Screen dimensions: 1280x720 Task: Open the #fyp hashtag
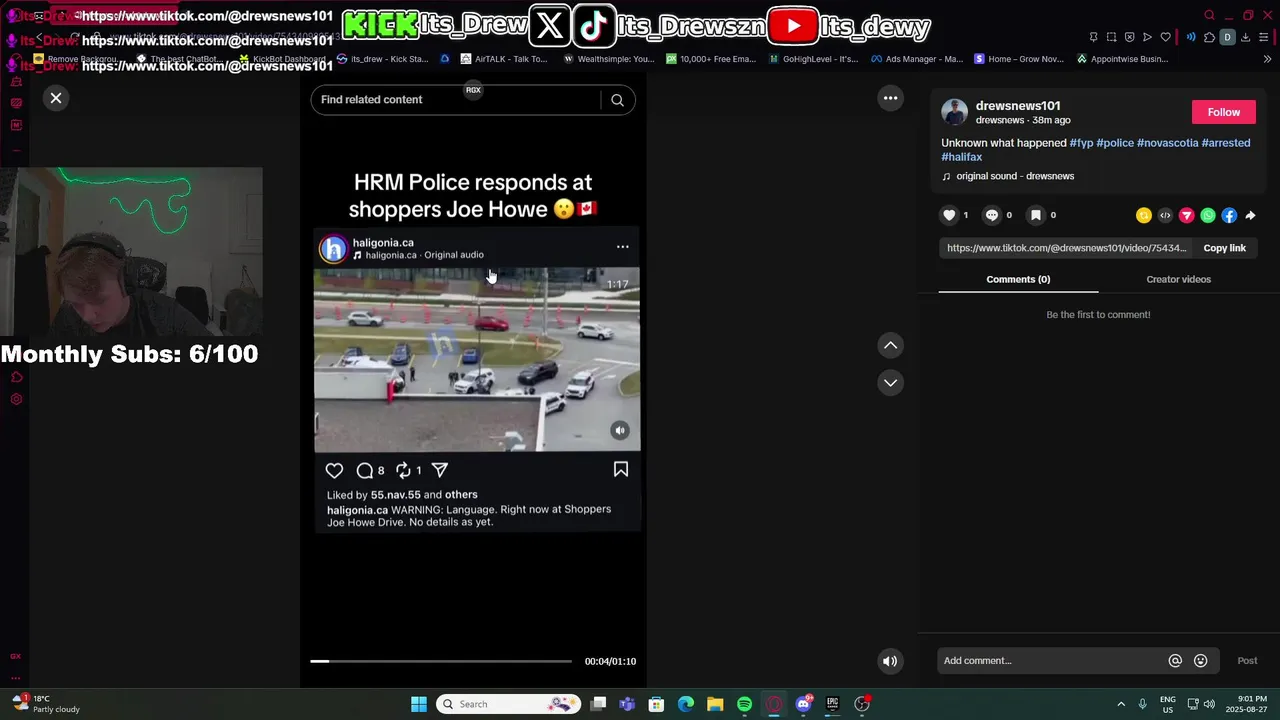coord(1081,143)
